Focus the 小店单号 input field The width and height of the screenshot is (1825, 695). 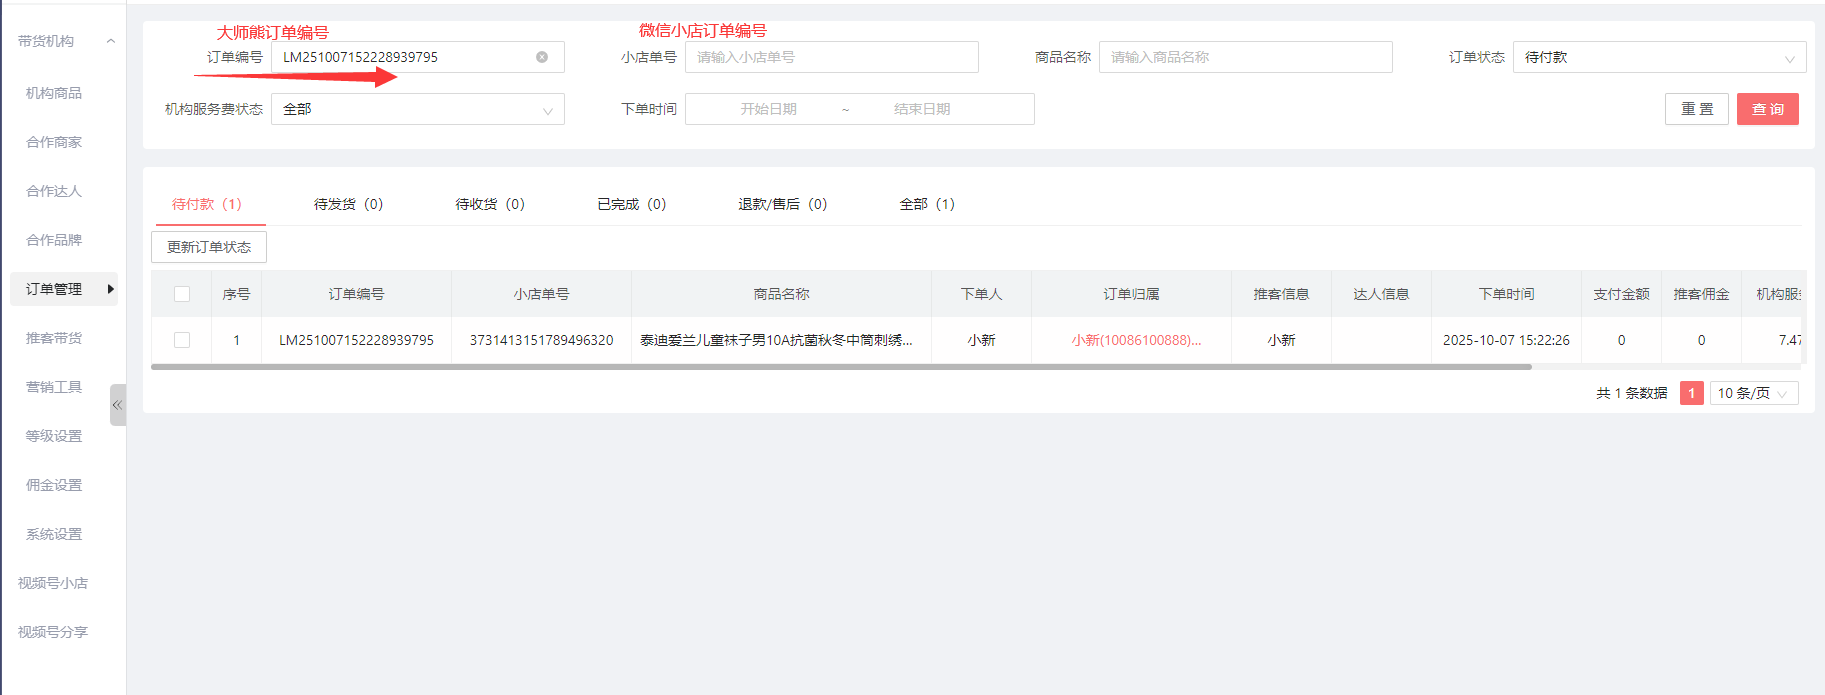(x=831, y=57)
